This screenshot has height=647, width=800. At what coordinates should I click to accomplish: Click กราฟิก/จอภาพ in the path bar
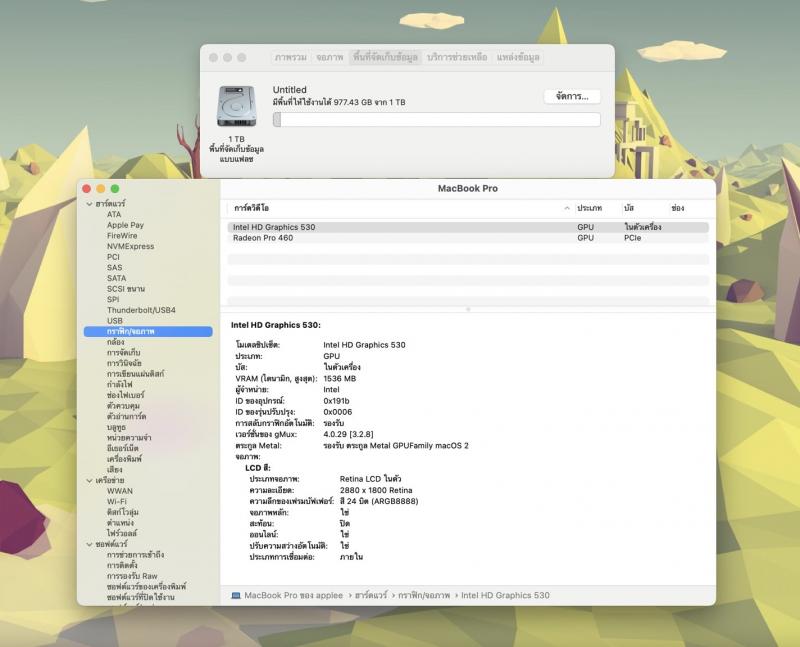pyautogui.click(x=424, y=595)
